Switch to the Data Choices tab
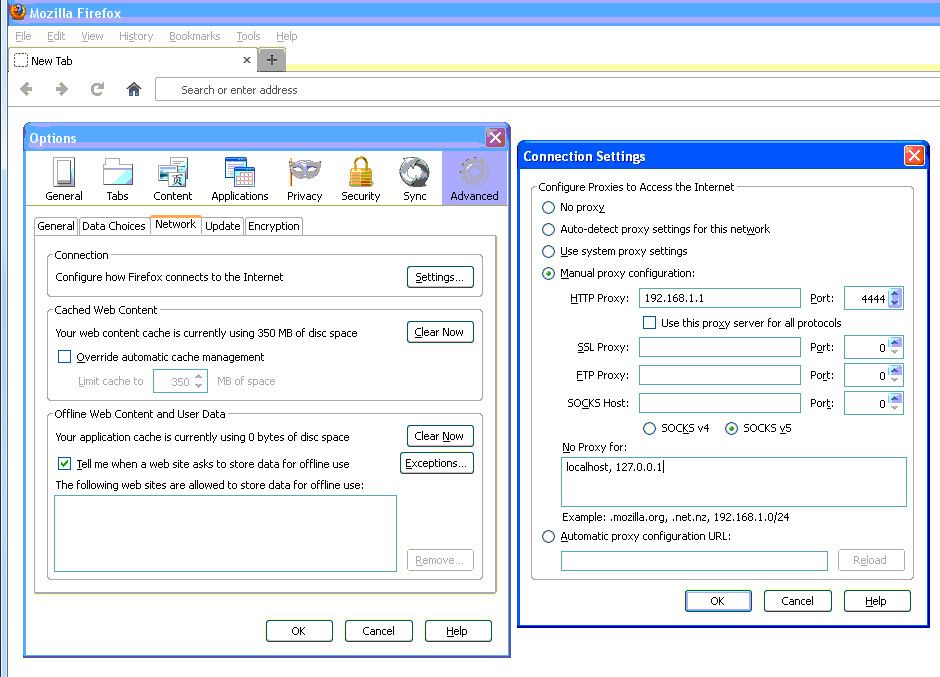 [x=113, y=226]
